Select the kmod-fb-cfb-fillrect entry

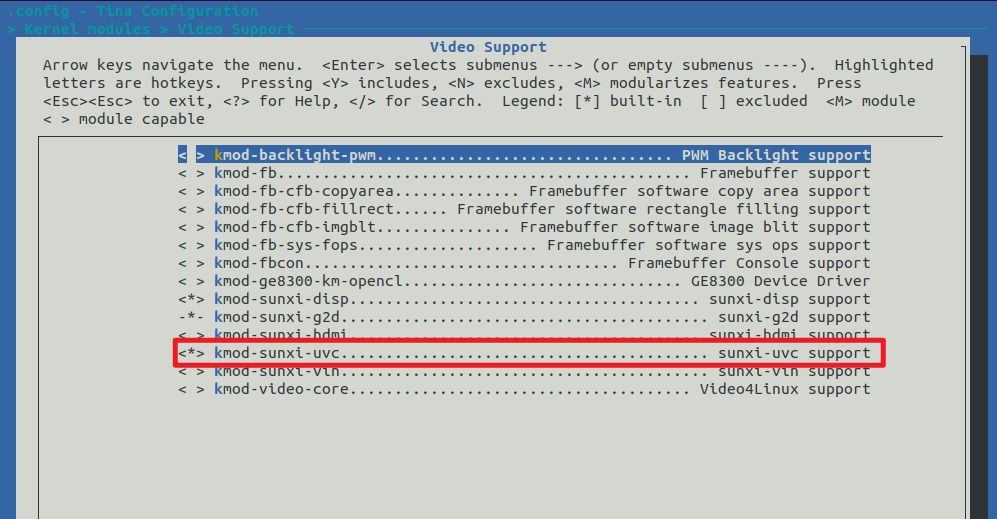click(x=541, y=209)
